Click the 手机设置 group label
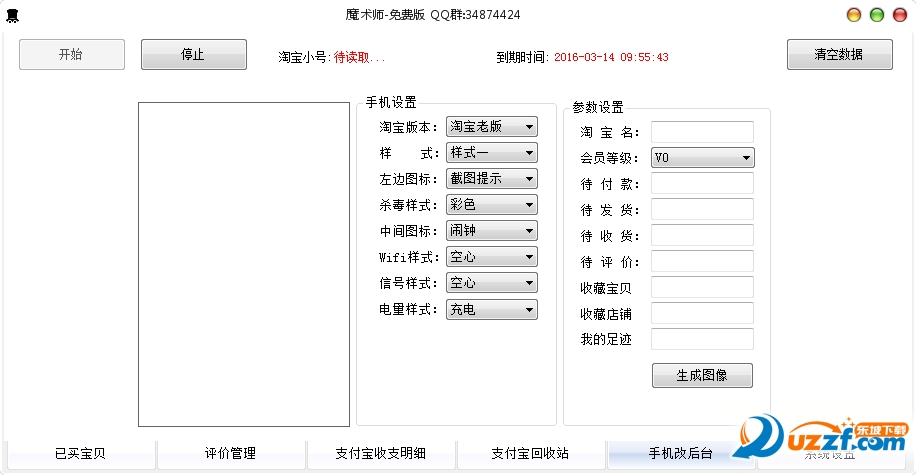The width and height of the screenshot is (916, 475). (x=391, y=102)
